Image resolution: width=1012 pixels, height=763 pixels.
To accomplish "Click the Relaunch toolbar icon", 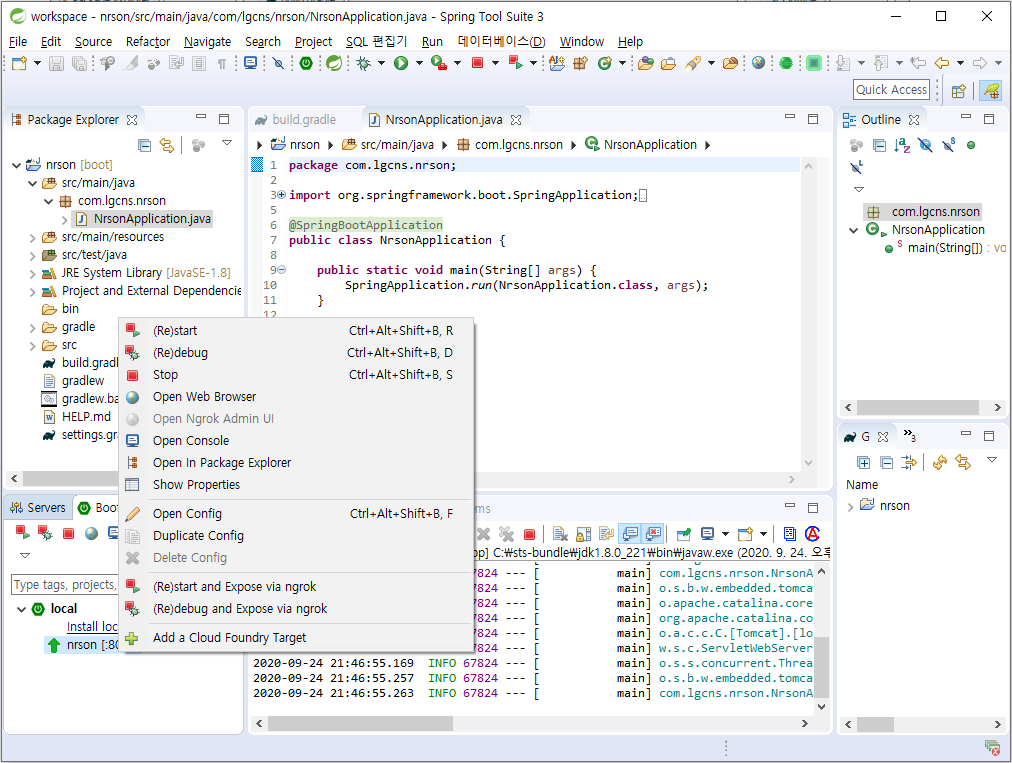I will pos(515,63).
